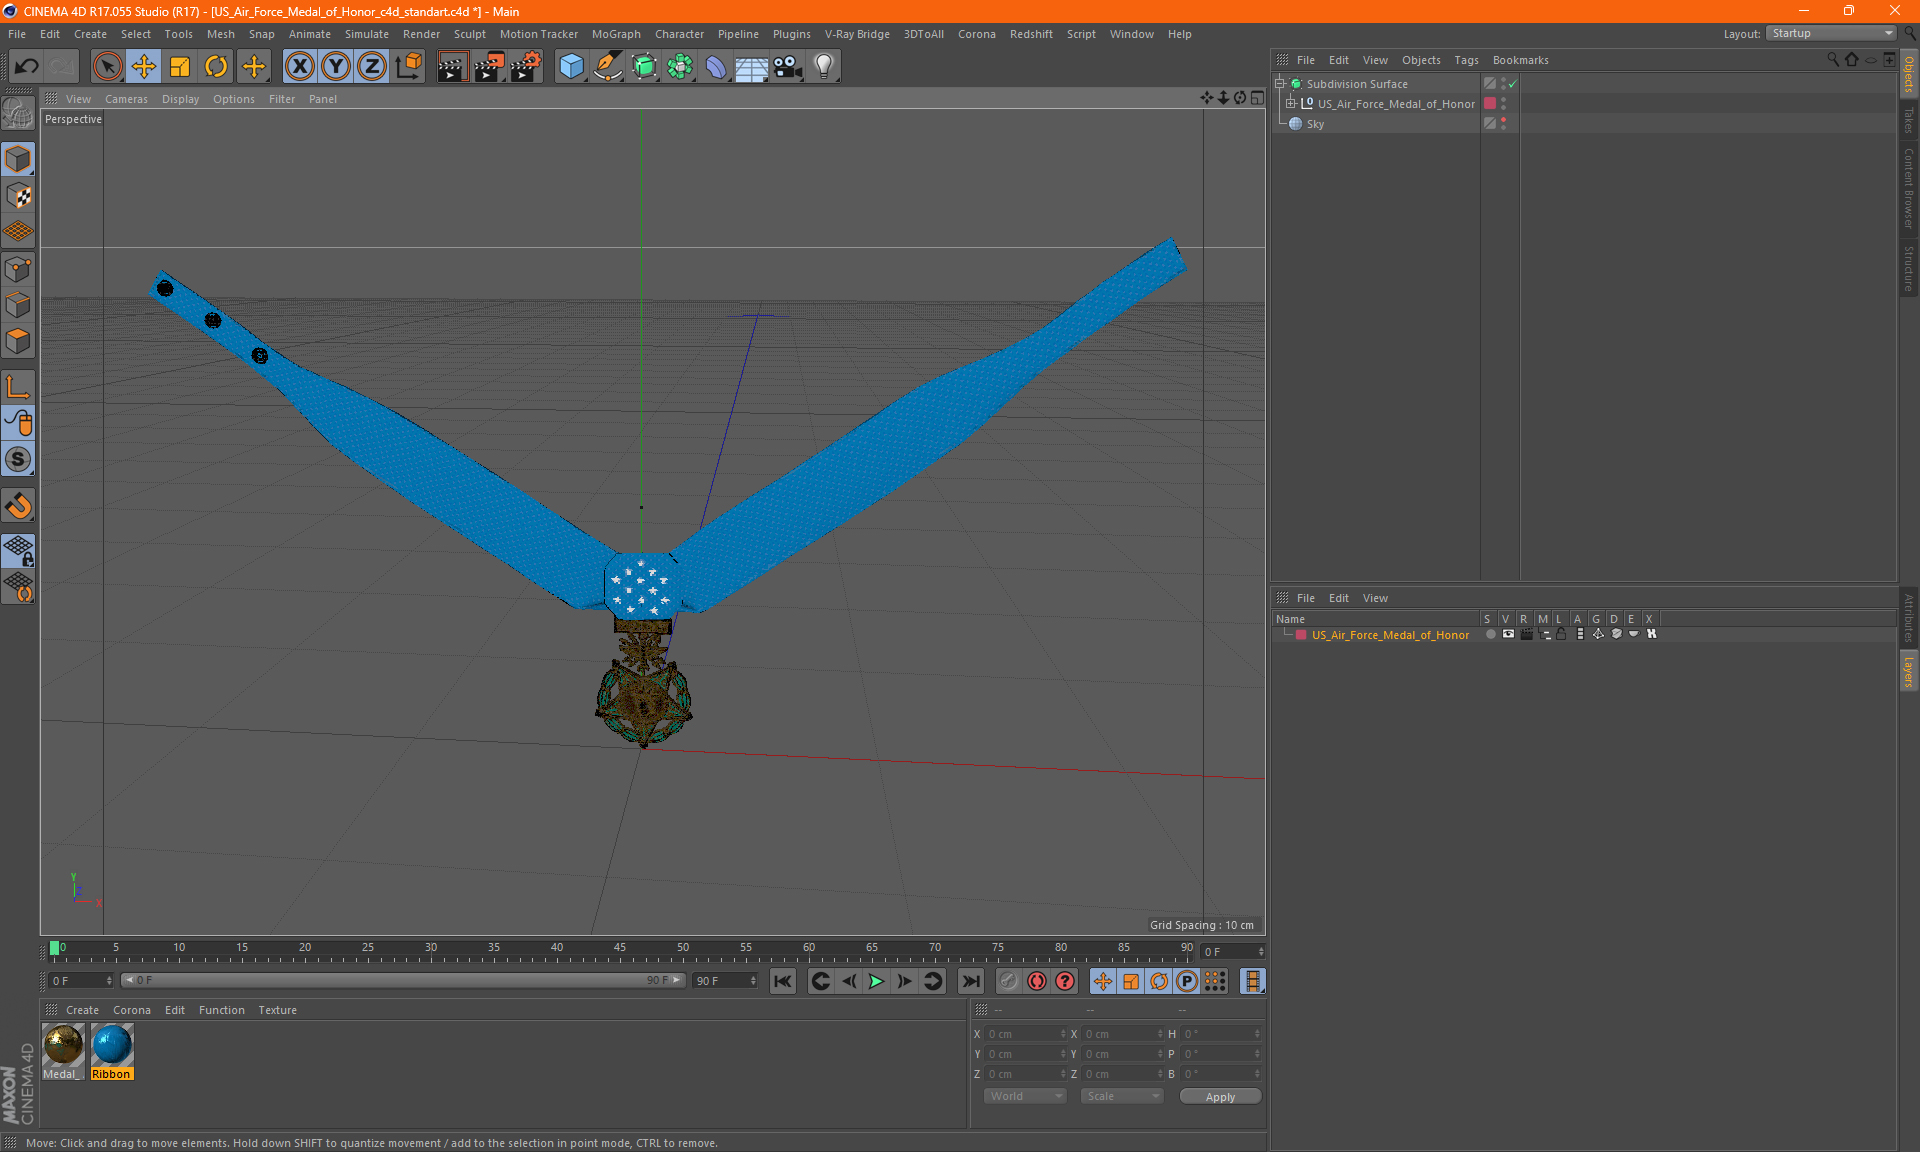
Task: Open the Layout Startup dropdown
Action: (x=1832, y=33)
